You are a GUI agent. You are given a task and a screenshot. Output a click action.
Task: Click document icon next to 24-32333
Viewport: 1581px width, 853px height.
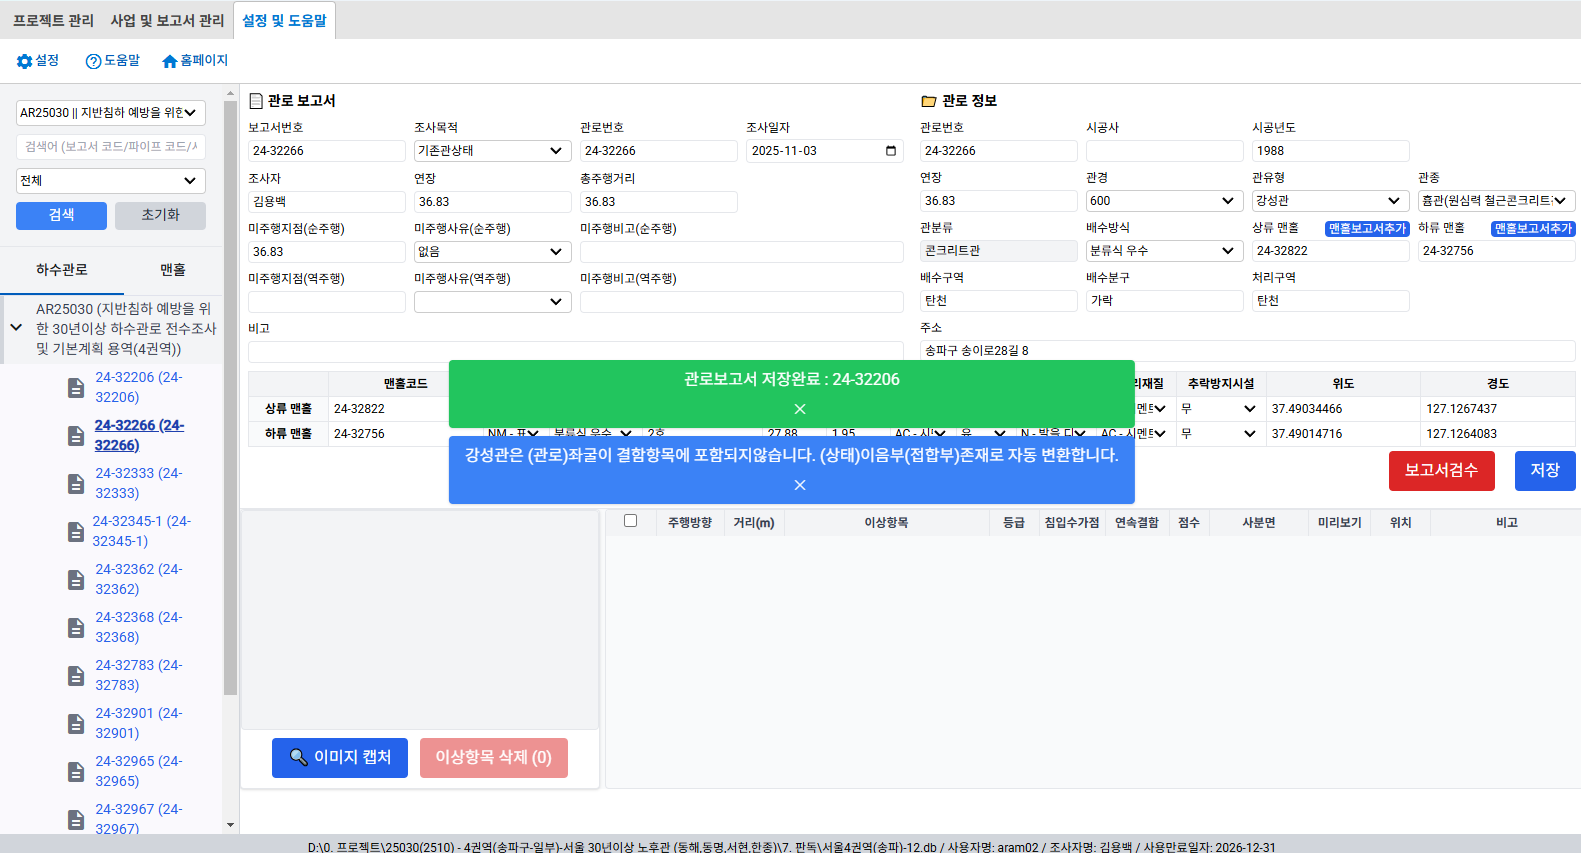point(76,484)
